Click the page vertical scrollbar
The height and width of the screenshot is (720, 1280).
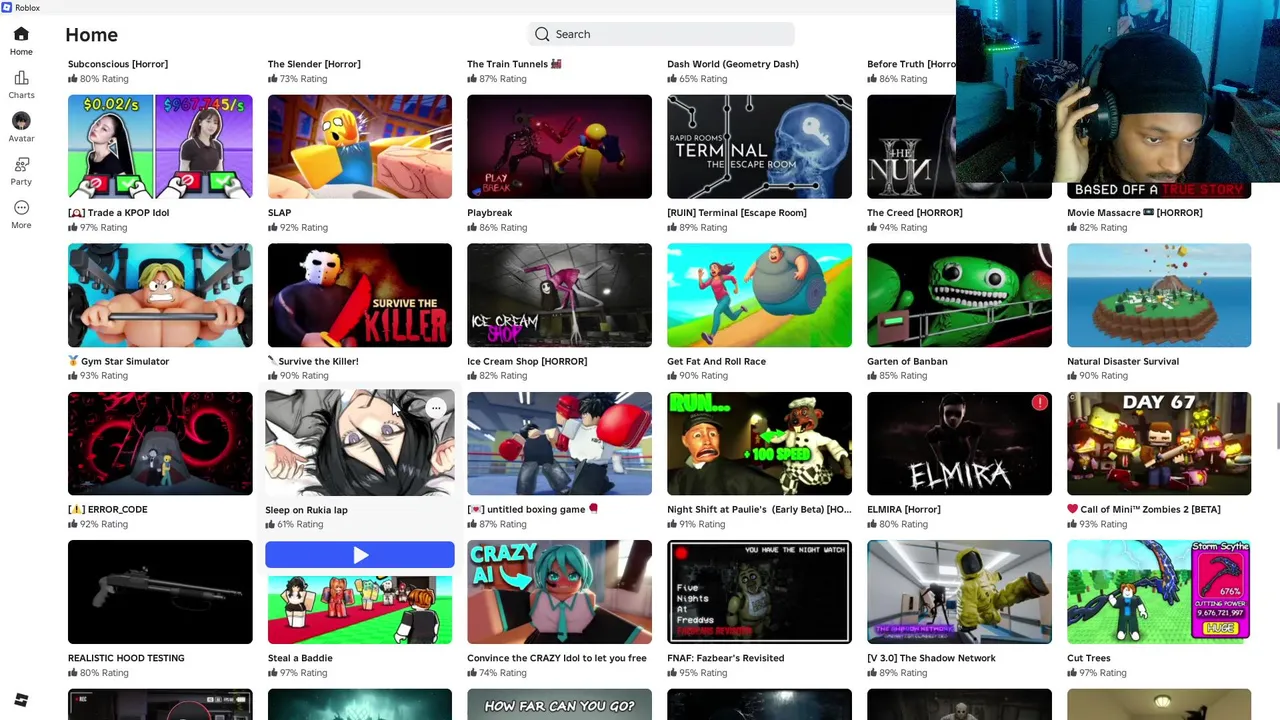(x=1276, y=427)
